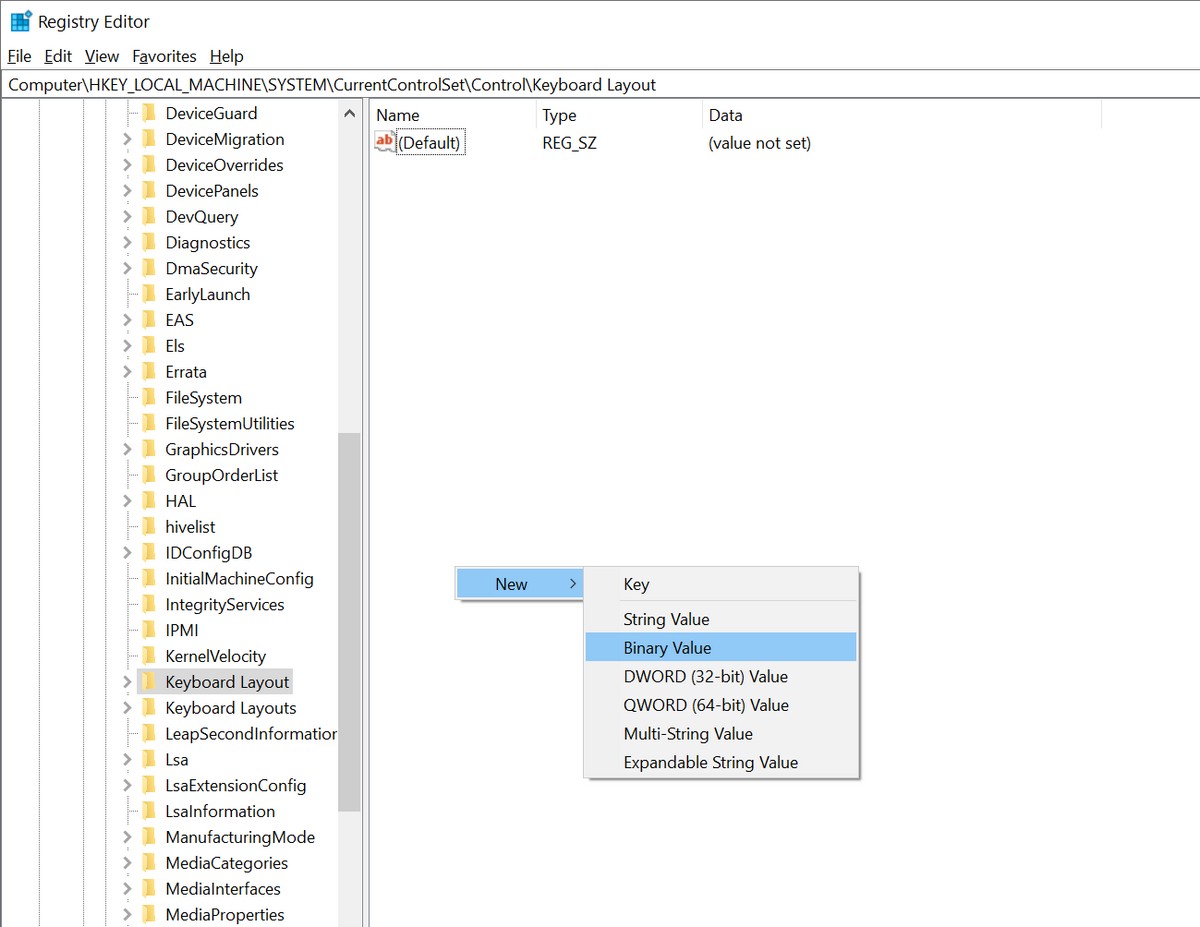
Task: Click the DevQuery folder icon
Action: [148, 216]
